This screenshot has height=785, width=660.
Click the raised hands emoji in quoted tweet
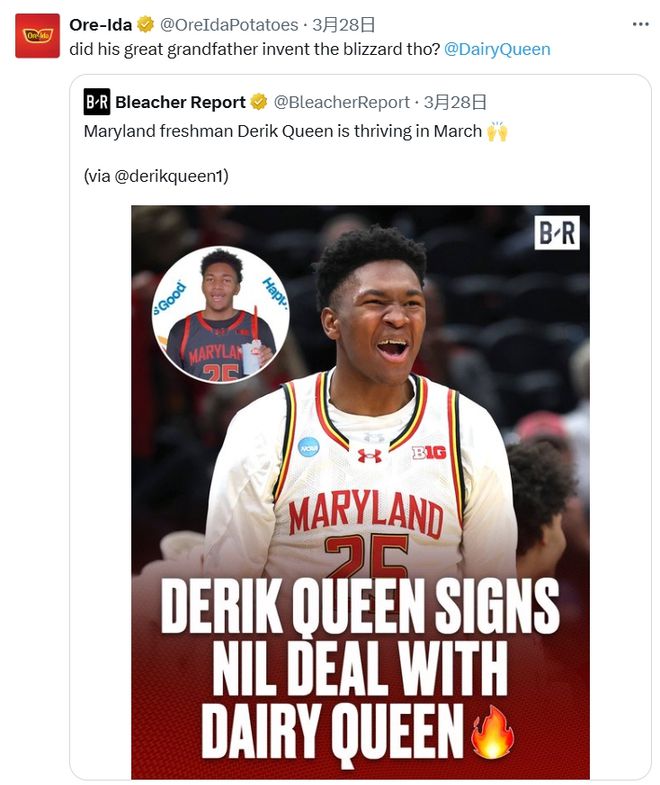pyautogui.click(x=497, y=131)
